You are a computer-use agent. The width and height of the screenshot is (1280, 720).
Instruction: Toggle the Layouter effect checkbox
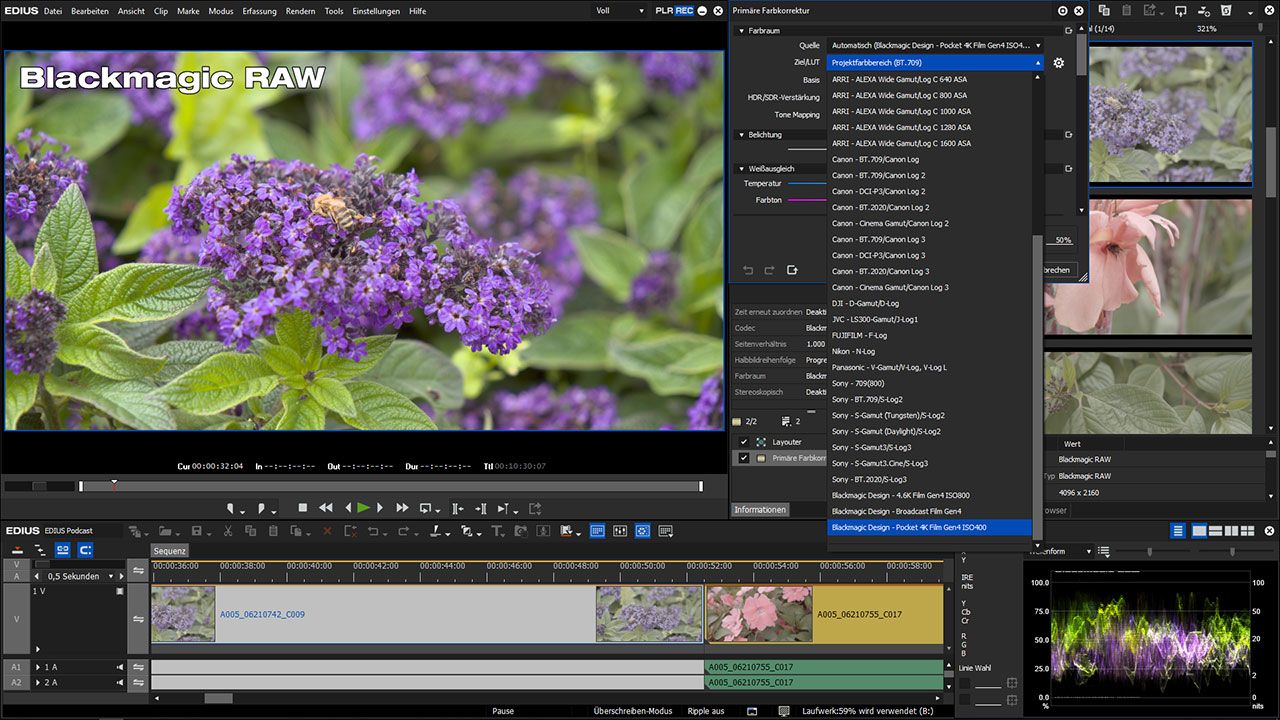pyautogui.click(x=743, y=441)
